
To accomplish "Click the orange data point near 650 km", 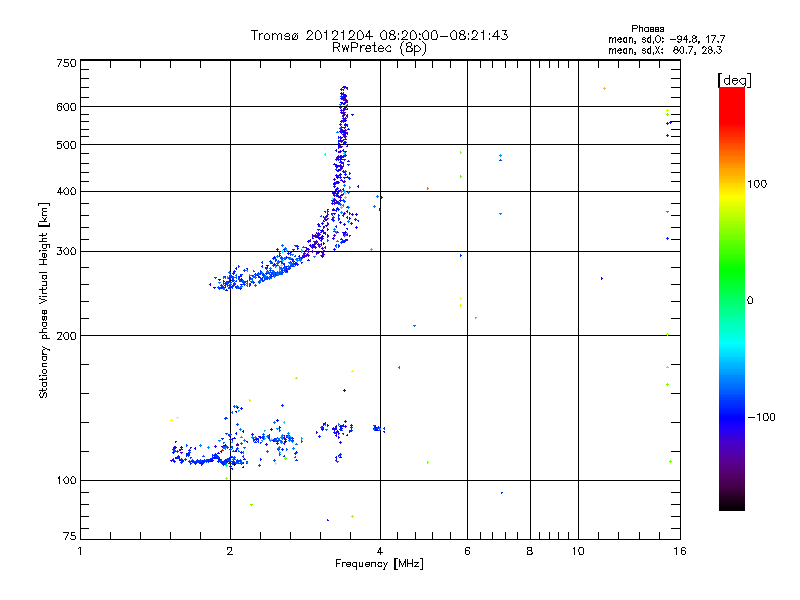I will click(x=605, y=89).
